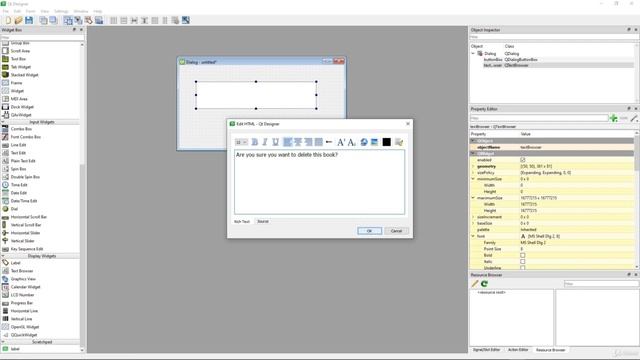
Task: Switch to the Action Editor tab
Action: tap(518, 350)
